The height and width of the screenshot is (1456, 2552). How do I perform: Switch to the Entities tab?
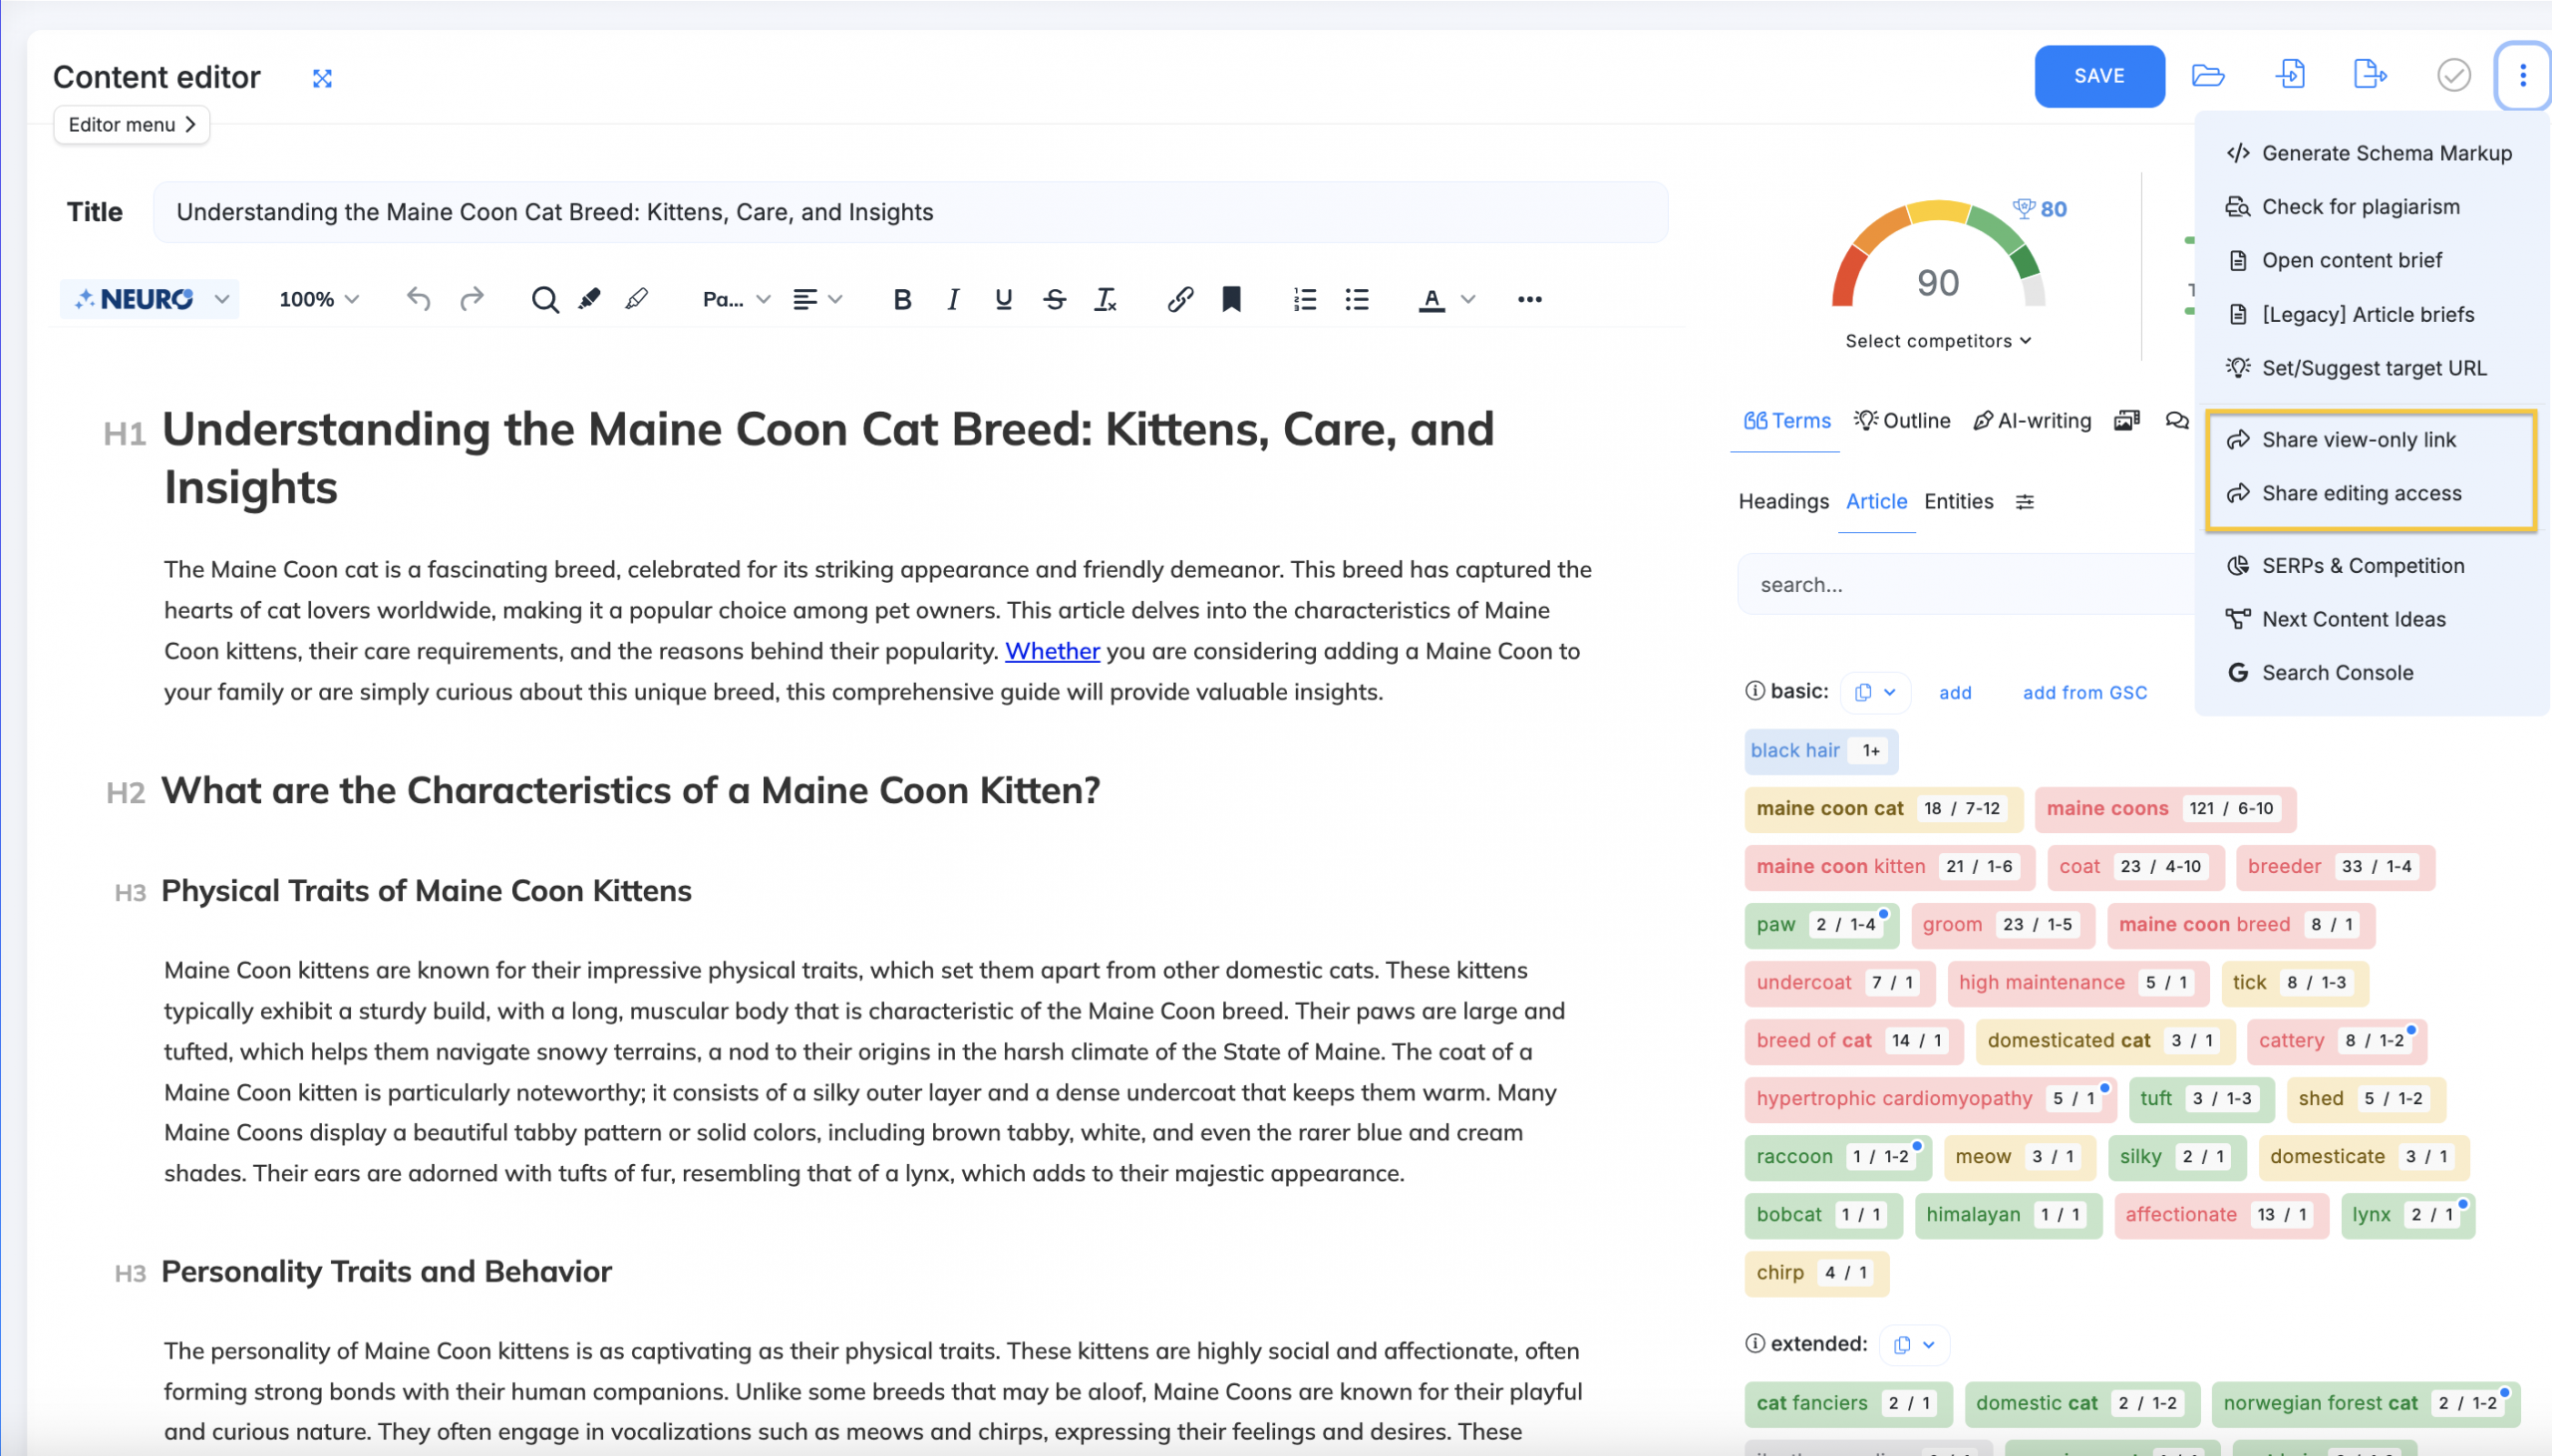pos(1959,501)
